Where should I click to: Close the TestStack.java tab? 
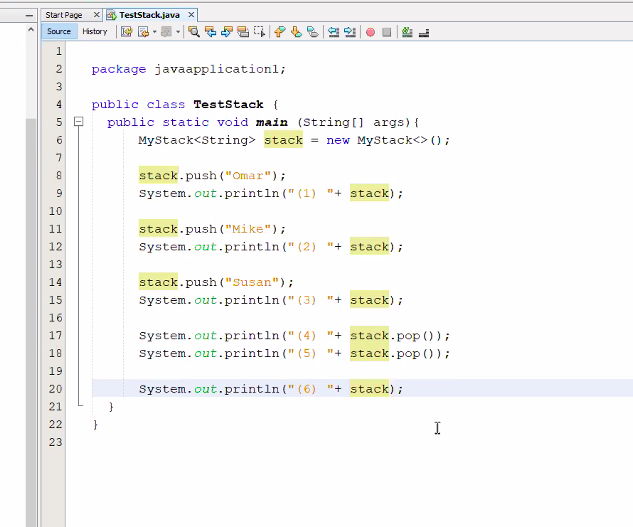pos(191,15)
